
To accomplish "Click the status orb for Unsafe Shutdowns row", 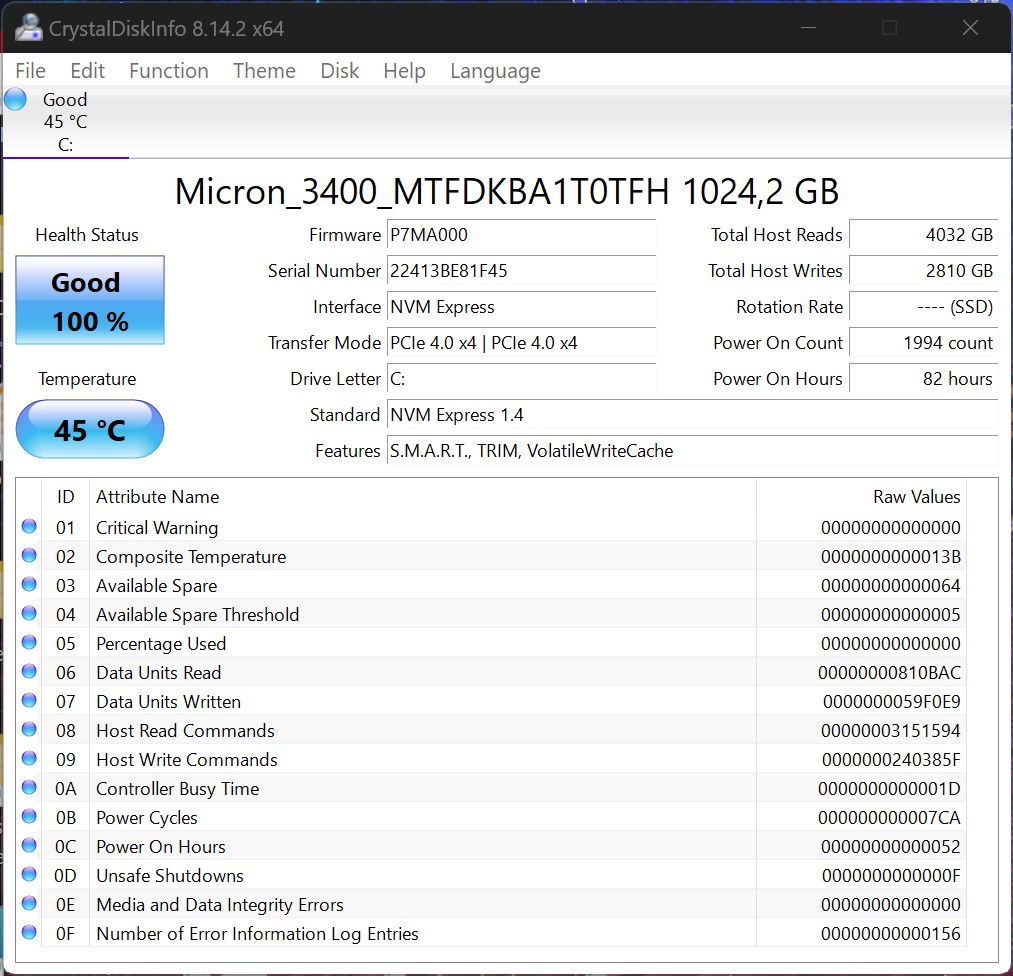I will [x=29, y=874].
